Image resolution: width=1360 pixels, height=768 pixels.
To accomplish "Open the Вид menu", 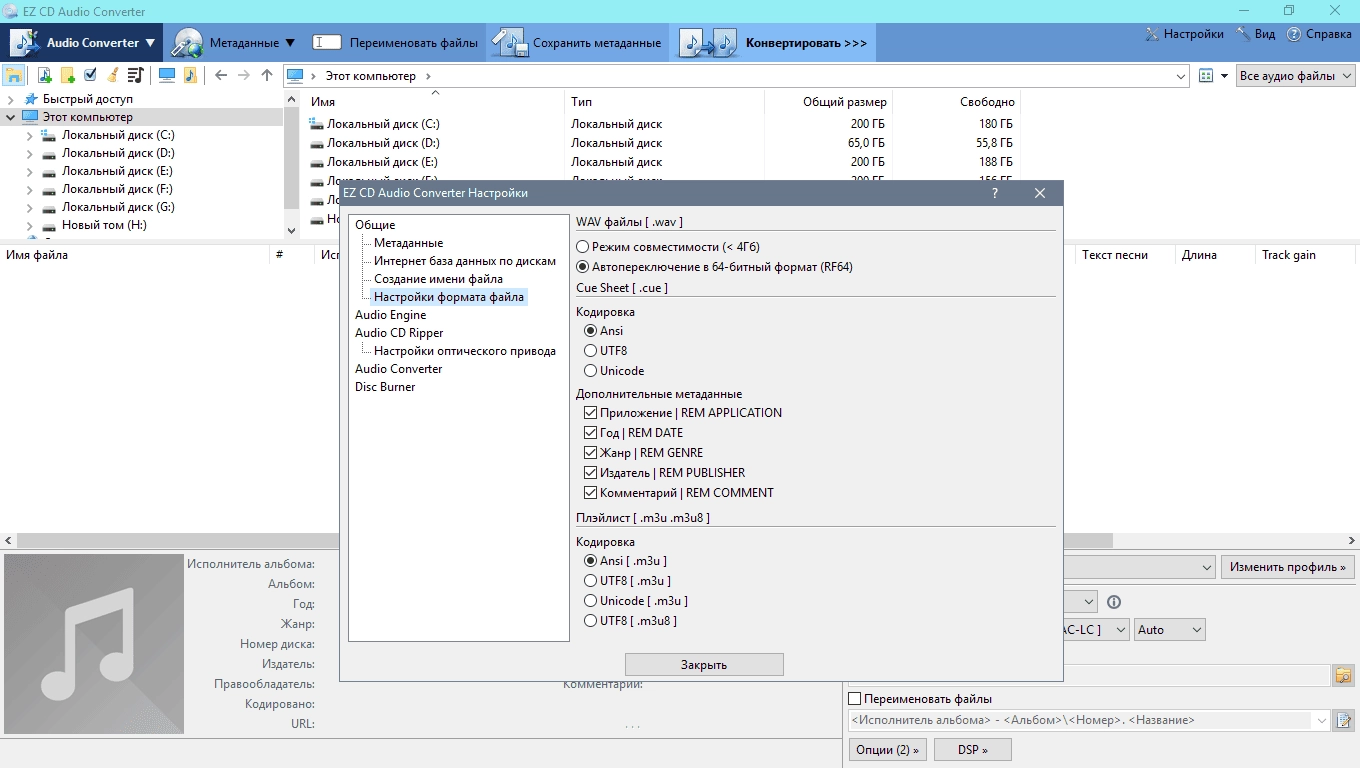I will coord(1255,34).
